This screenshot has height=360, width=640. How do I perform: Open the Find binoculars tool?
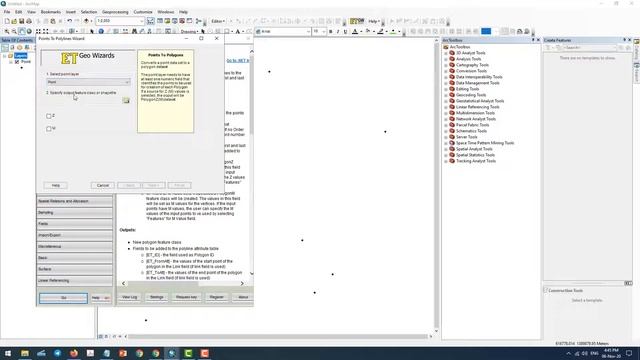(x=134, y=31)
